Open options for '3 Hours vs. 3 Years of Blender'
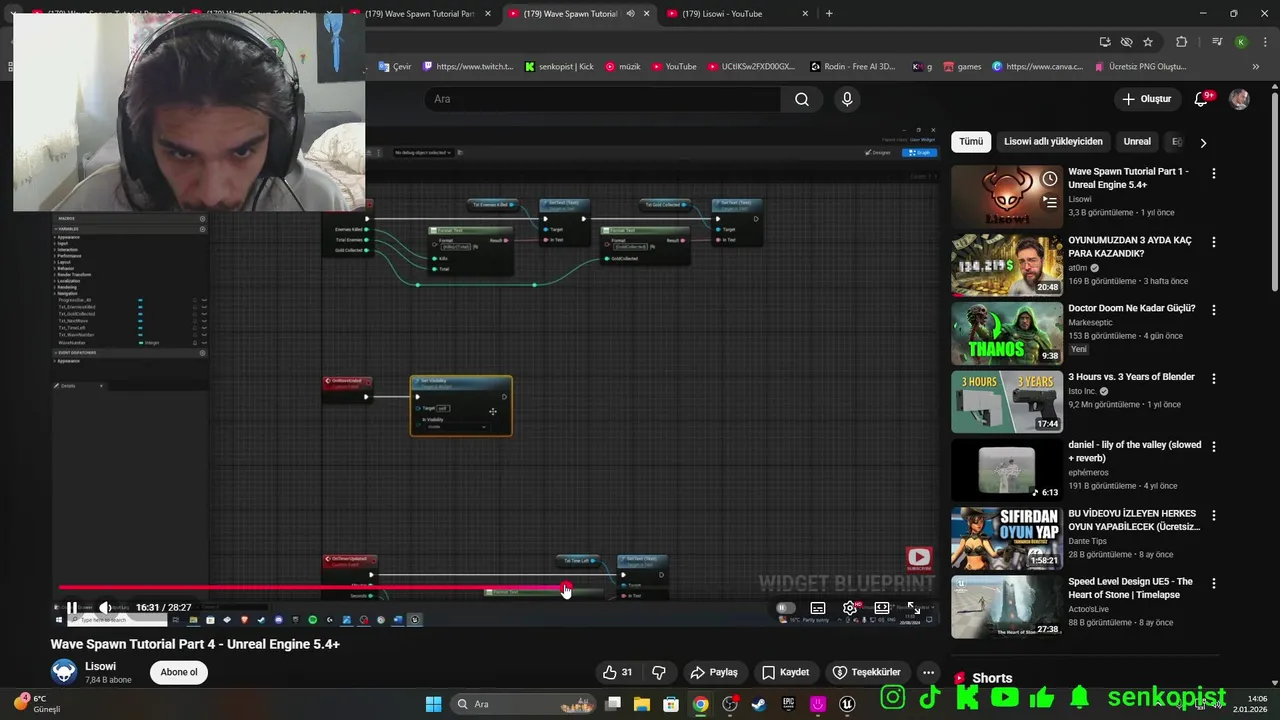Viewport: 1280px width, 720px height. [1214, 379]
